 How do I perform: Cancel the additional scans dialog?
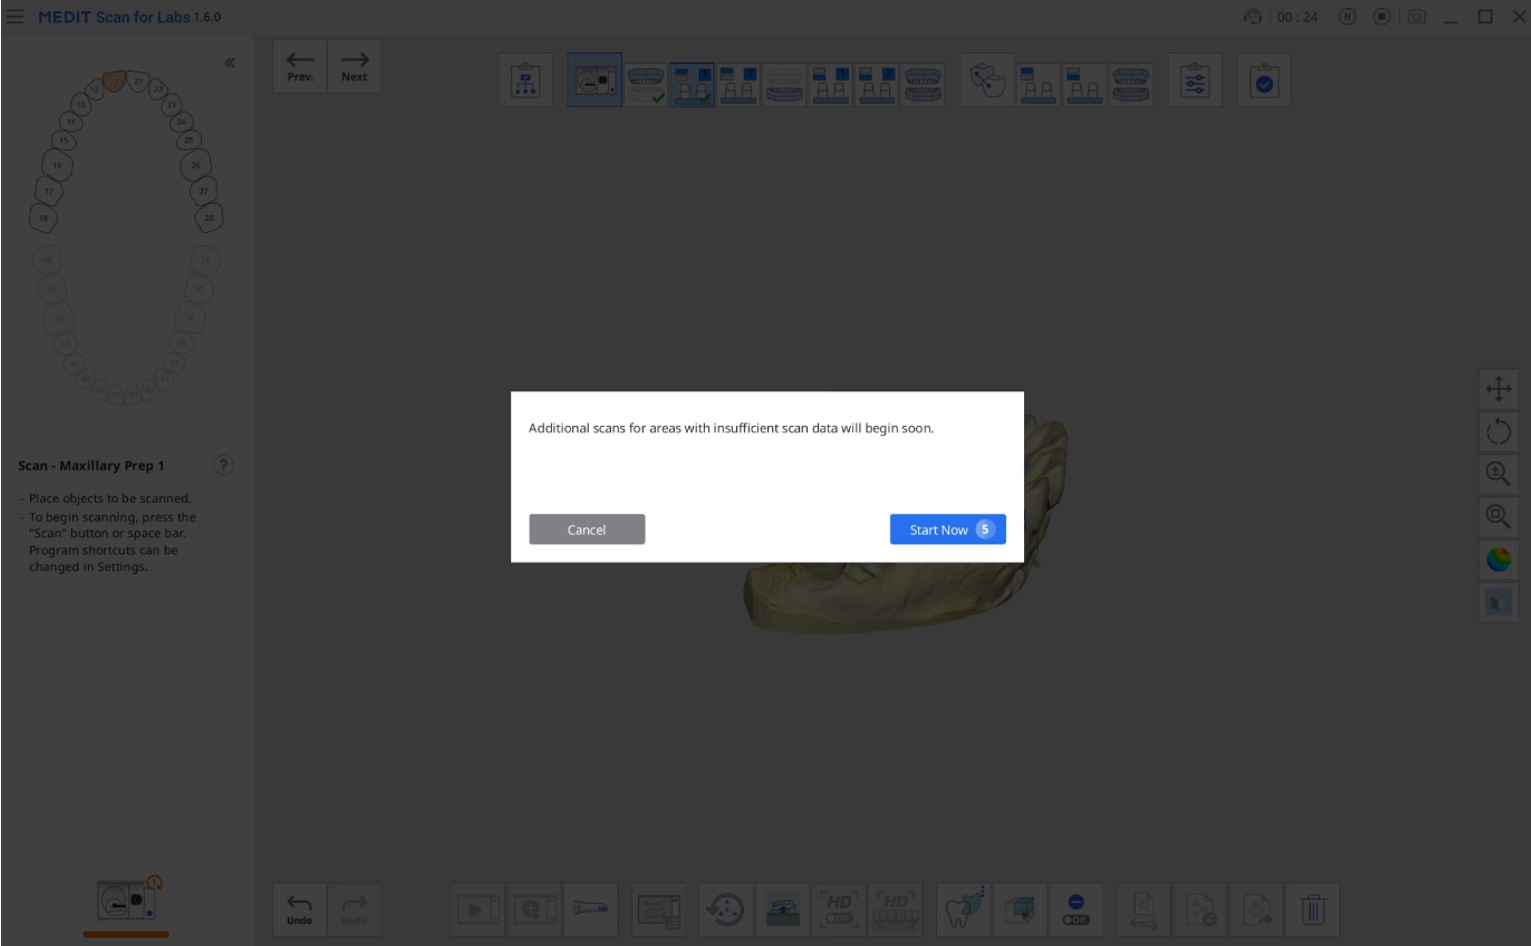[586, 530]
